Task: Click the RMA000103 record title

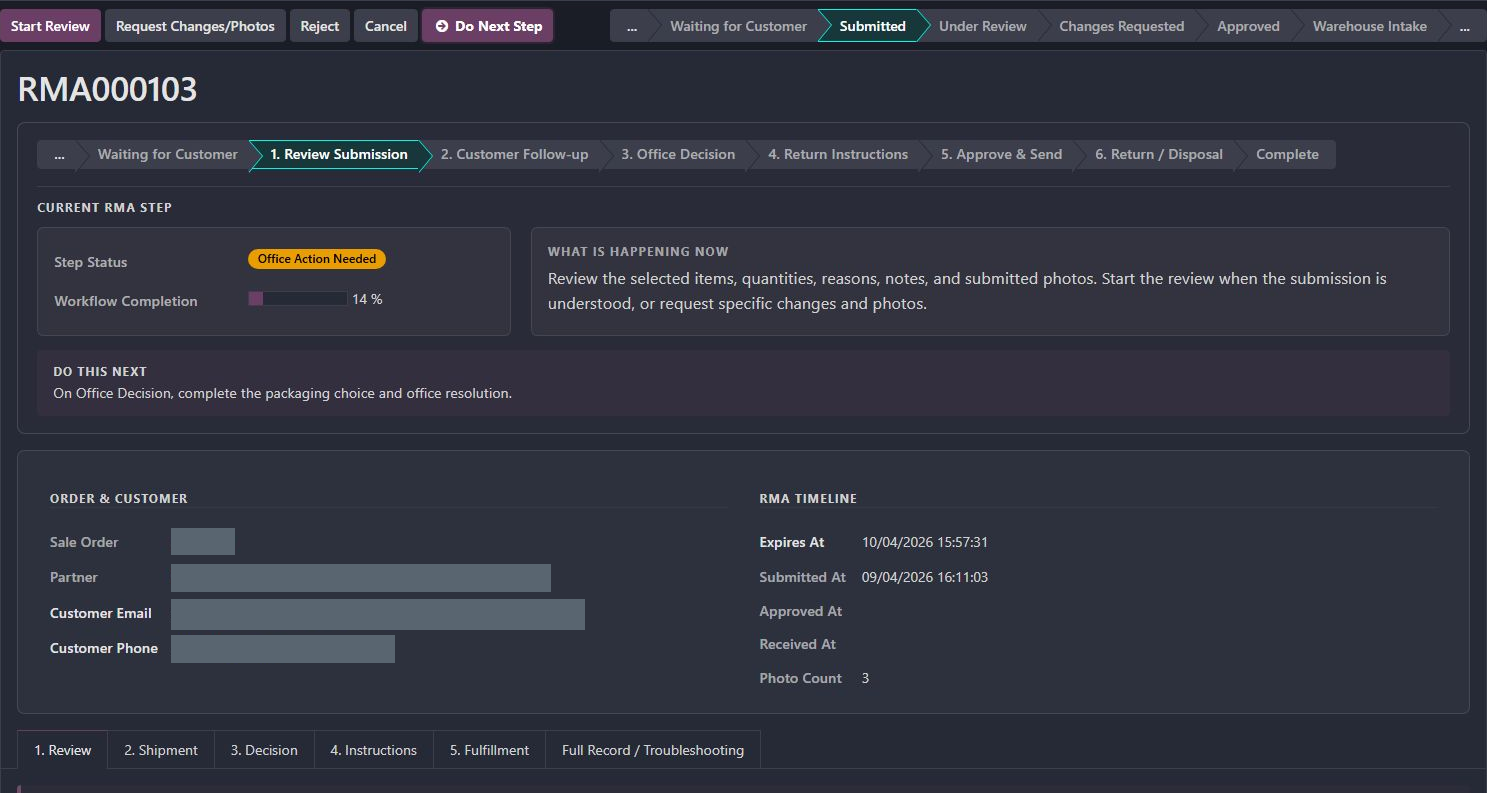Action: (x=108, y=90)
